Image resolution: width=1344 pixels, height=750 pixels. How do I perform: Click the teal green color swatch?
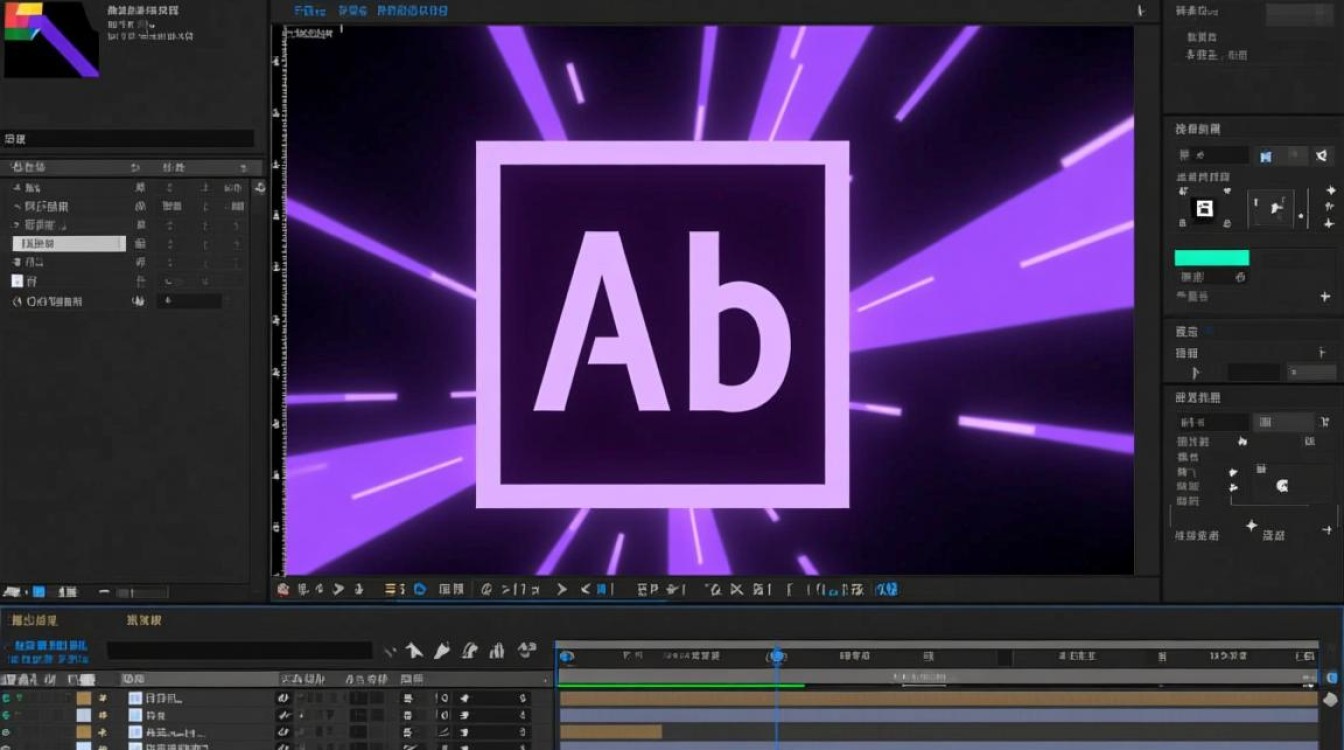[x=1211, y=258]
